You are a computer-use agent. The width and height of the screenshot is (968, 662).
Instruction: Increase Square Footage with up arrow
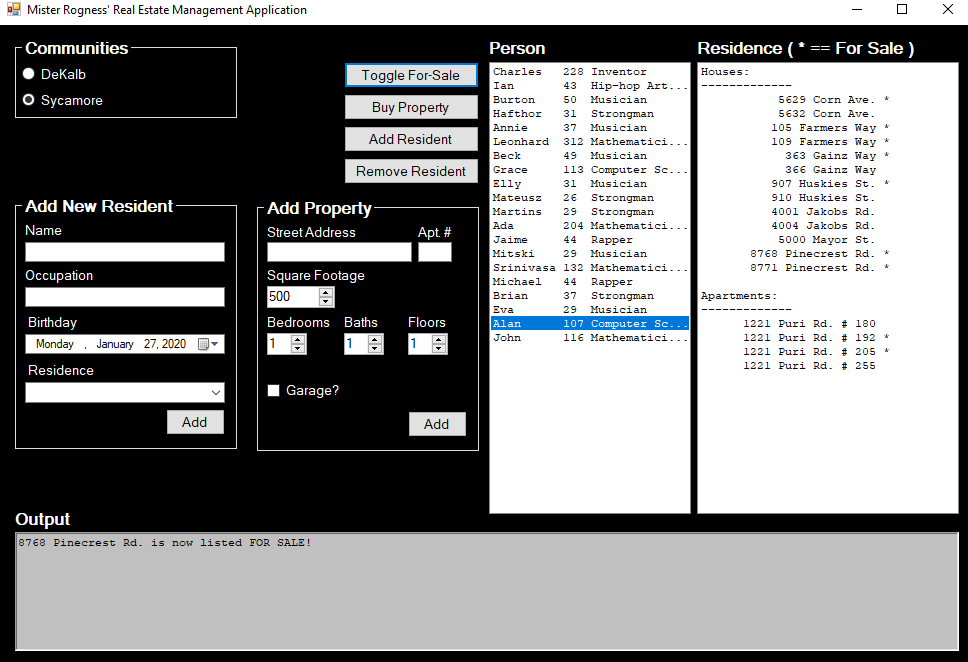326,292
